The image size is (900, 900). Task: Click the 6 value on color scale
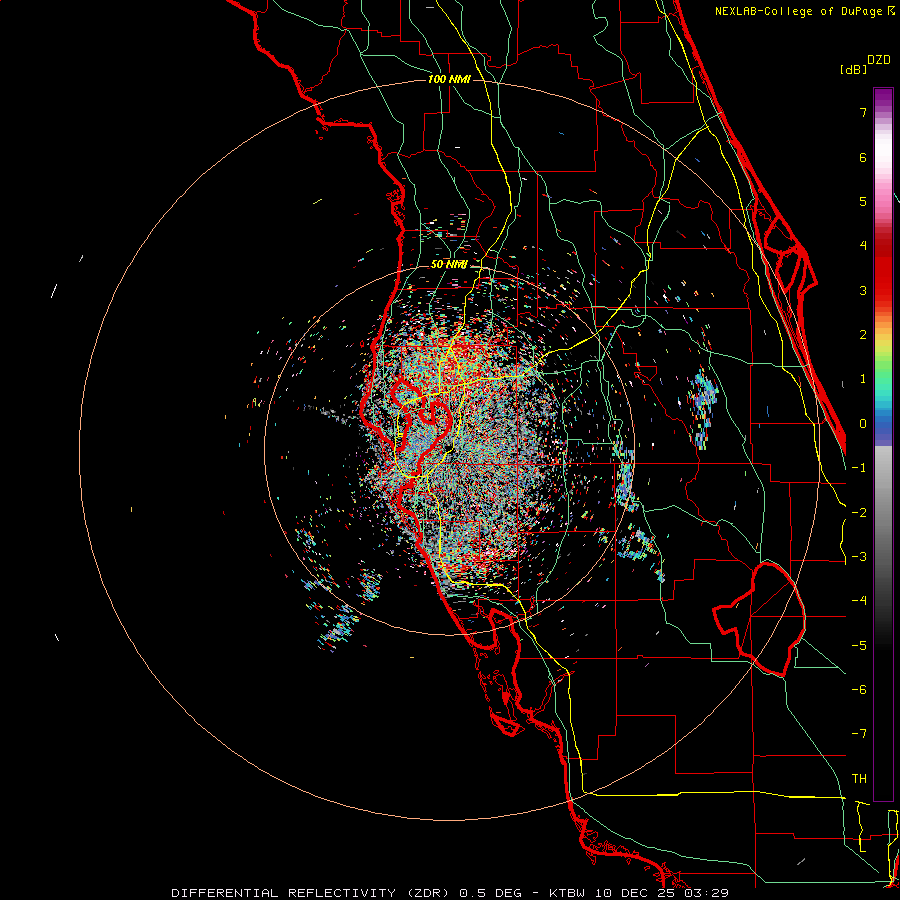(863, 157)
